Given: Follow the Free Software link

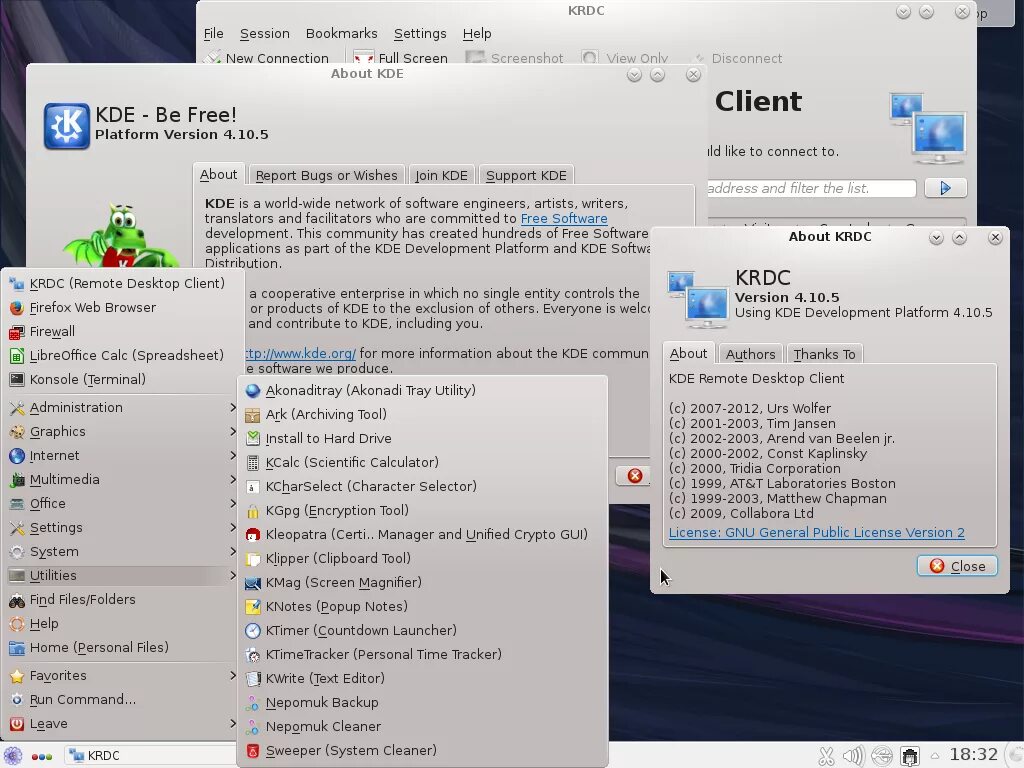Looking at the screenshot, I should 564,218.
